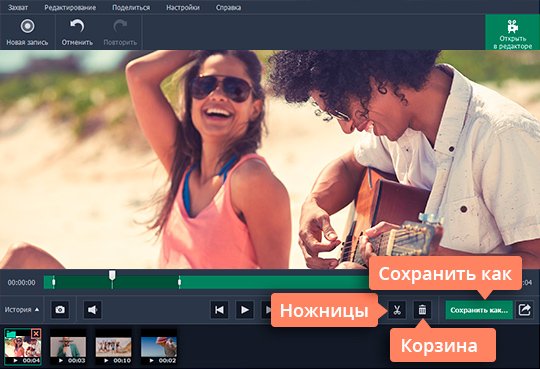Mute audio with the speaker icon
The height and width of the screenshot is (369, 540).
point(93,310)
